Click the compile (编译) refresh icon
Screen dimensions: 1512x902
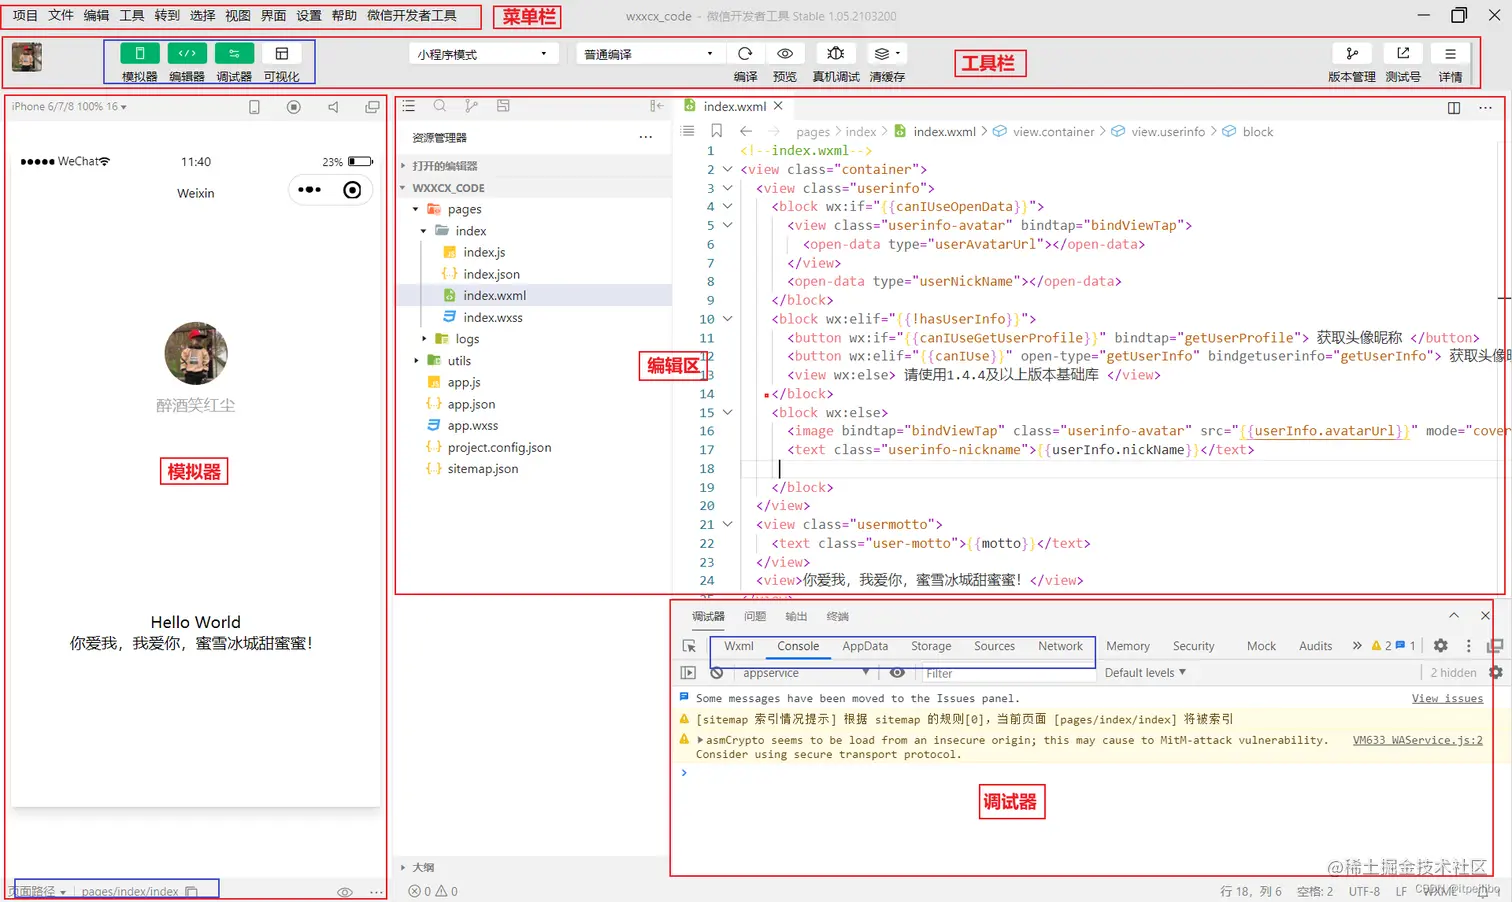point(745,54)
